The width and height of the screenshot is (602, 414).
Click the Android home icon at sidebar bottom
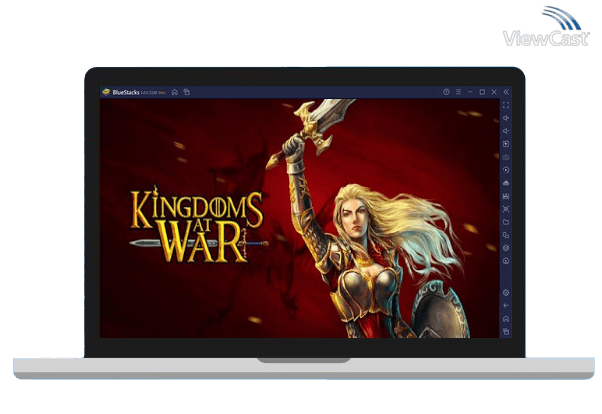click(x=506, y=319)
